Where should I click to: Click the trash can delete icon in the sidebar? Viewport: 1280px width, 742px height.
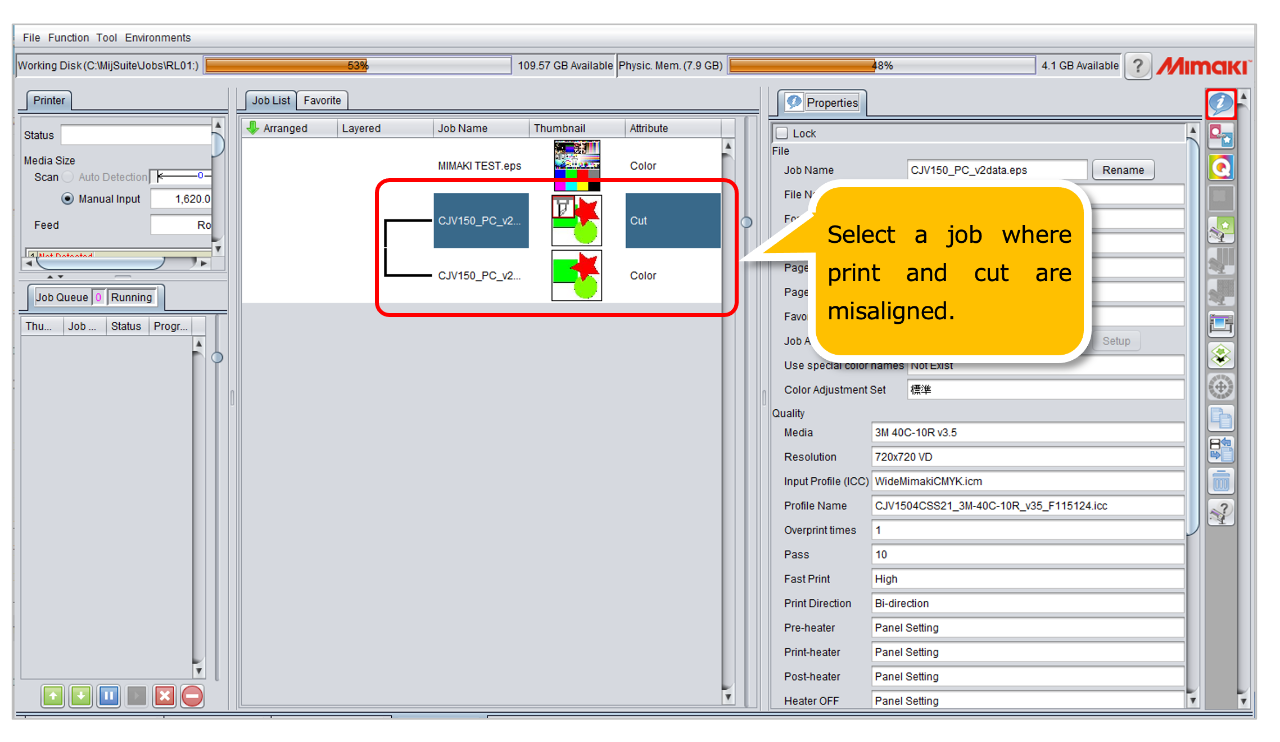(x=1221, y=481)
